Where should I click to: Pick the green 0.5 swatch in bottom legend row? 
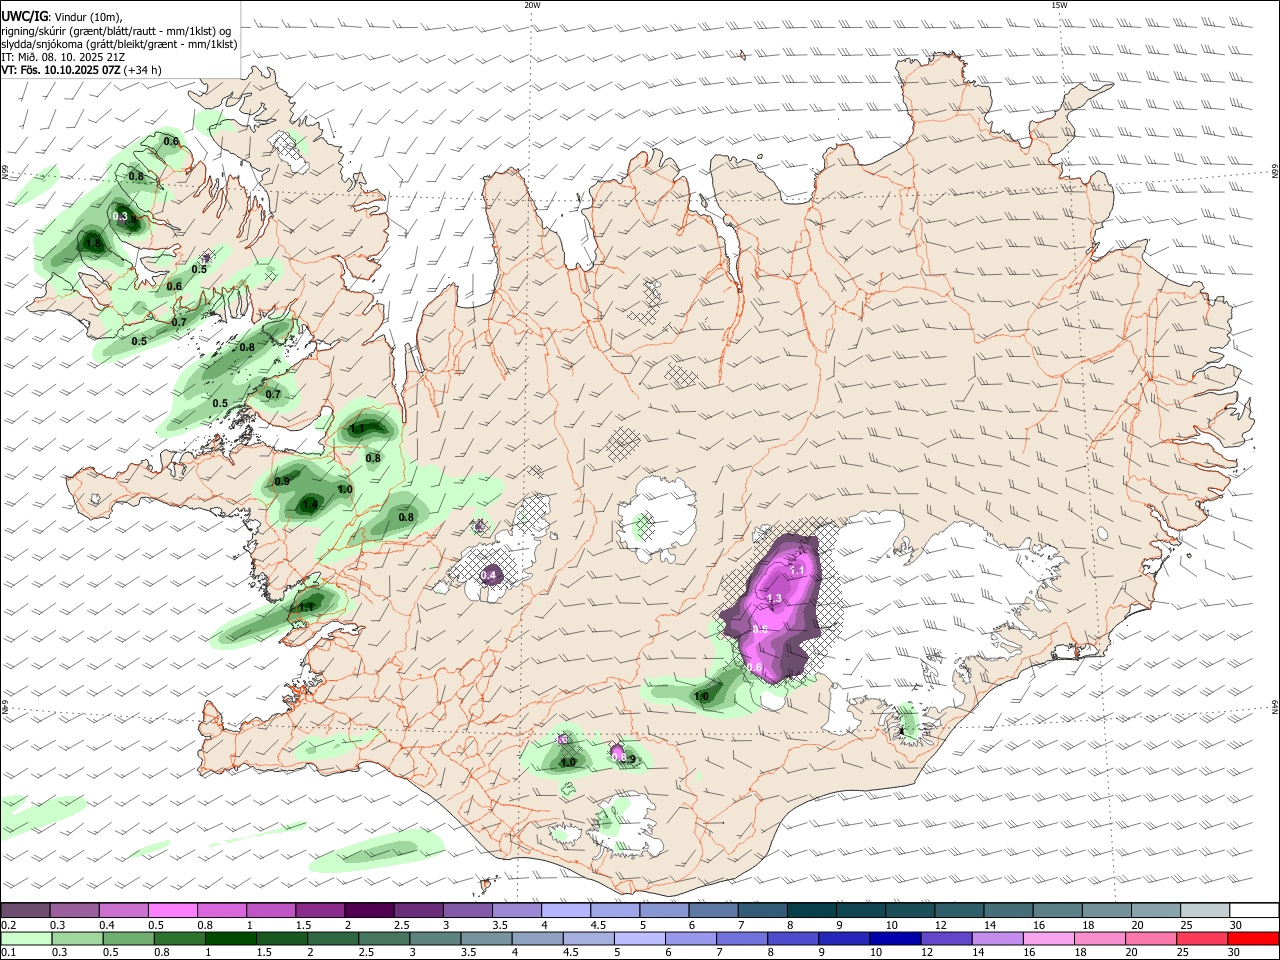click(128, 938)
